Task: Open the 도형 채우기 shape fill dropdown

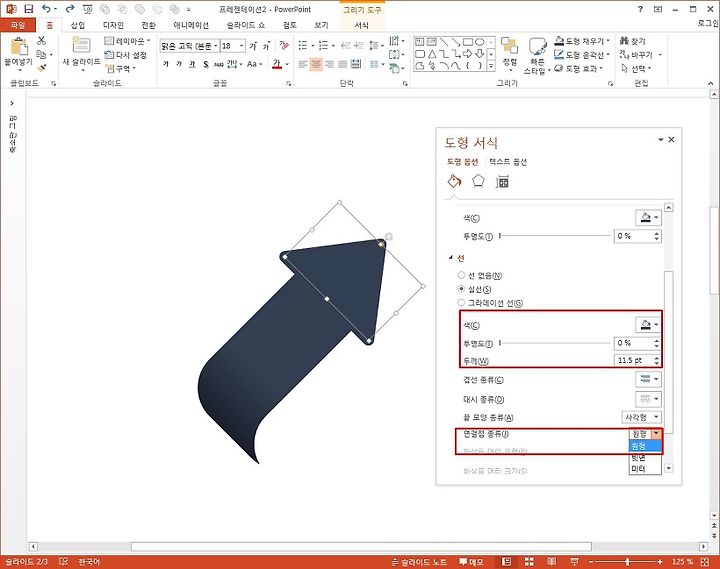Action: 582,41
